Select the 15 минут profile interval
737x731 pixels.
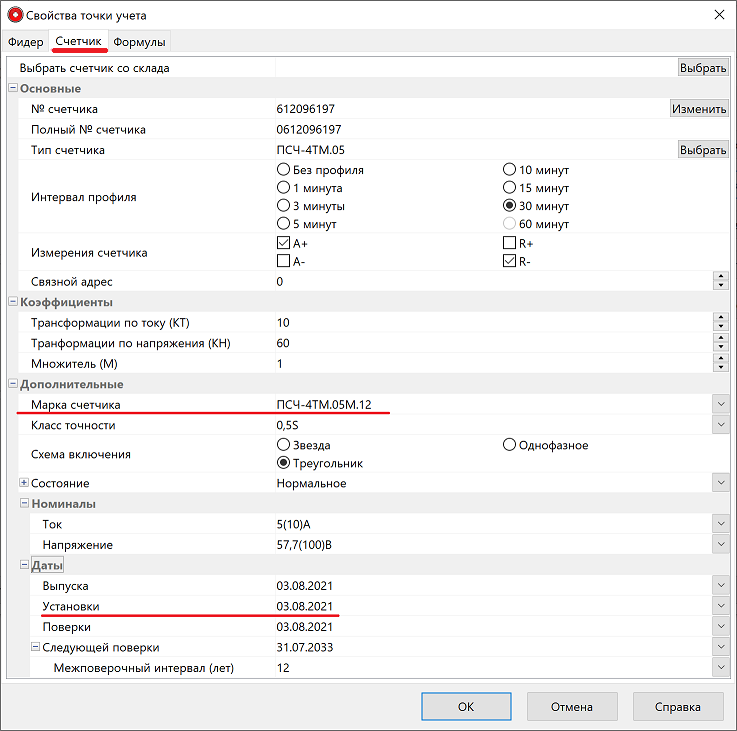[510, 188]
